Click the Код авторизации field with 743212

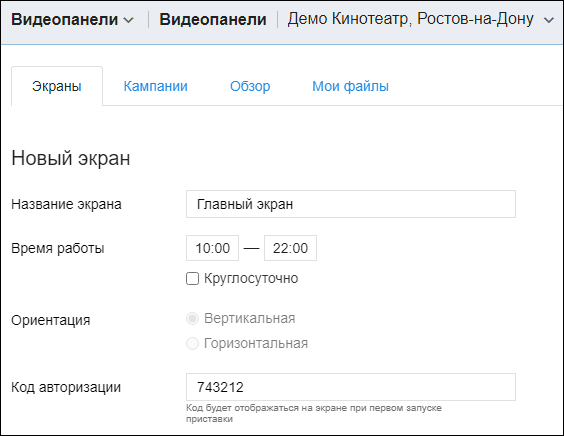(x=351, y=387)
